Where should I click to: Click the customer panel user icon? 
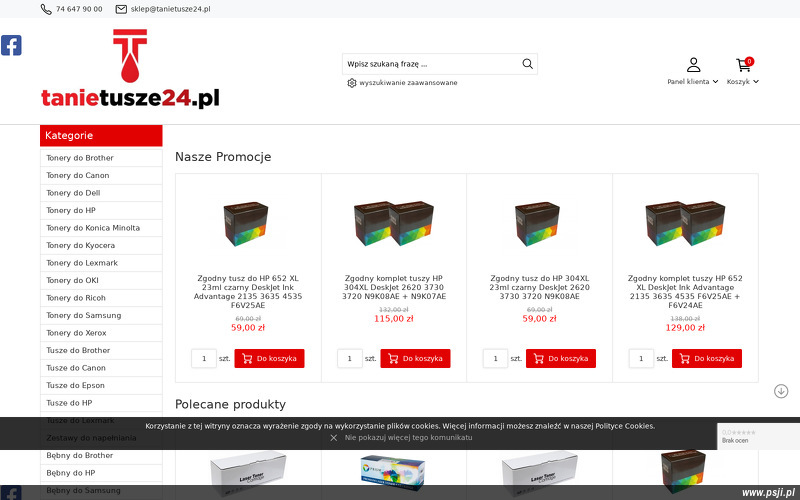(x=693, y=65)
